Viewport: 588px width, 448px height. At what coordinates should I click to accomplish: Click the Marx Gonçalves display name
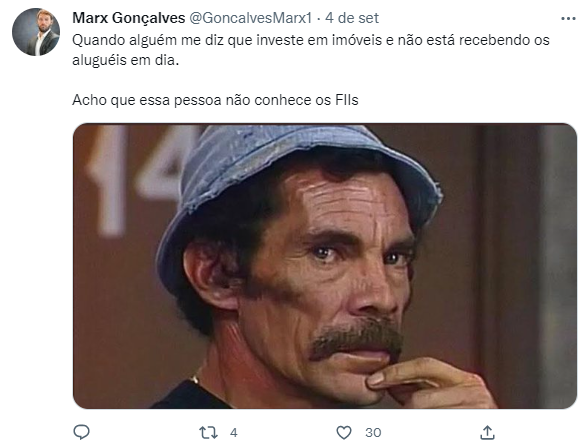tap(129, 18)
